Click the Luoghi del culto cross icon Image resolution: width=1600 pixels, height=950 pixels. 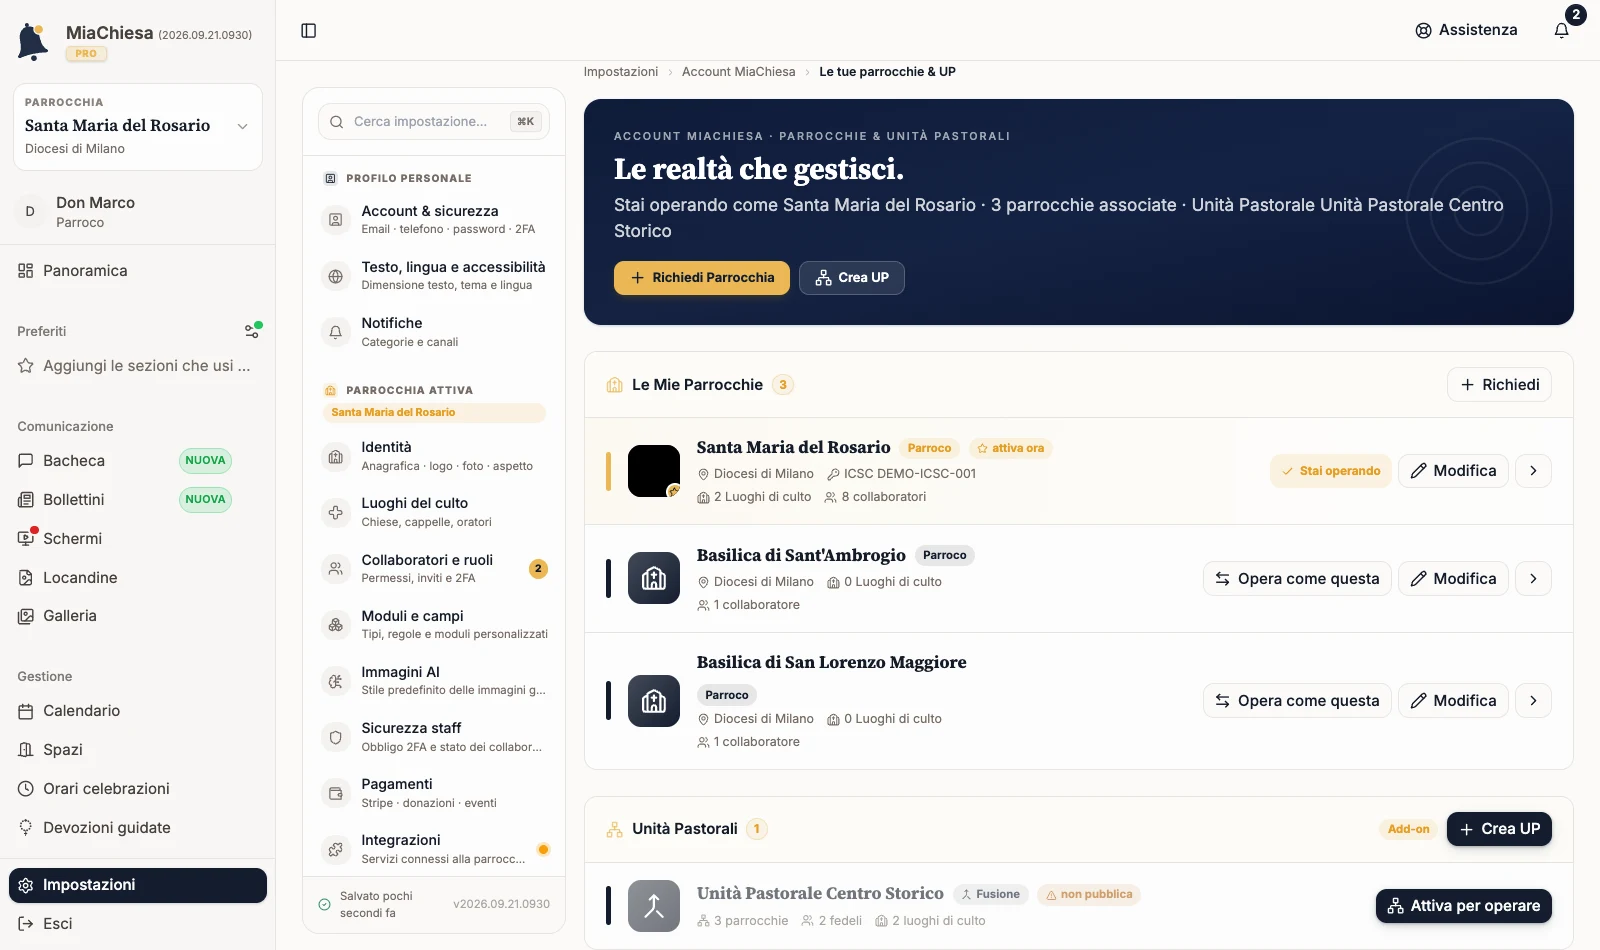point(336,513)
